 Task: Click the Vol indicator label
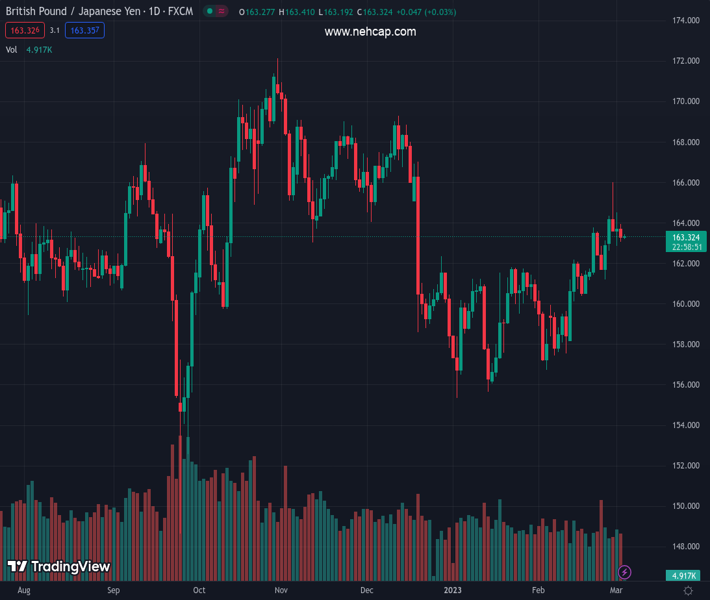12,49
